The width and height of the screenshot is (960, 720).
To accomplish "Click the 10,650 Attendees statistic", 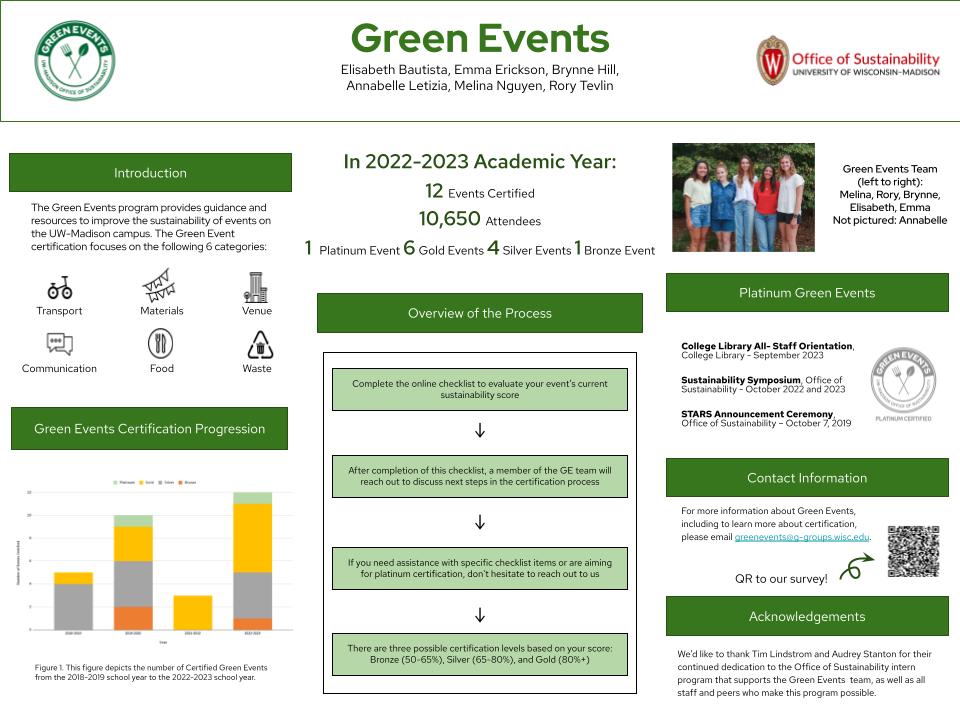I will [x=480, y=219].
